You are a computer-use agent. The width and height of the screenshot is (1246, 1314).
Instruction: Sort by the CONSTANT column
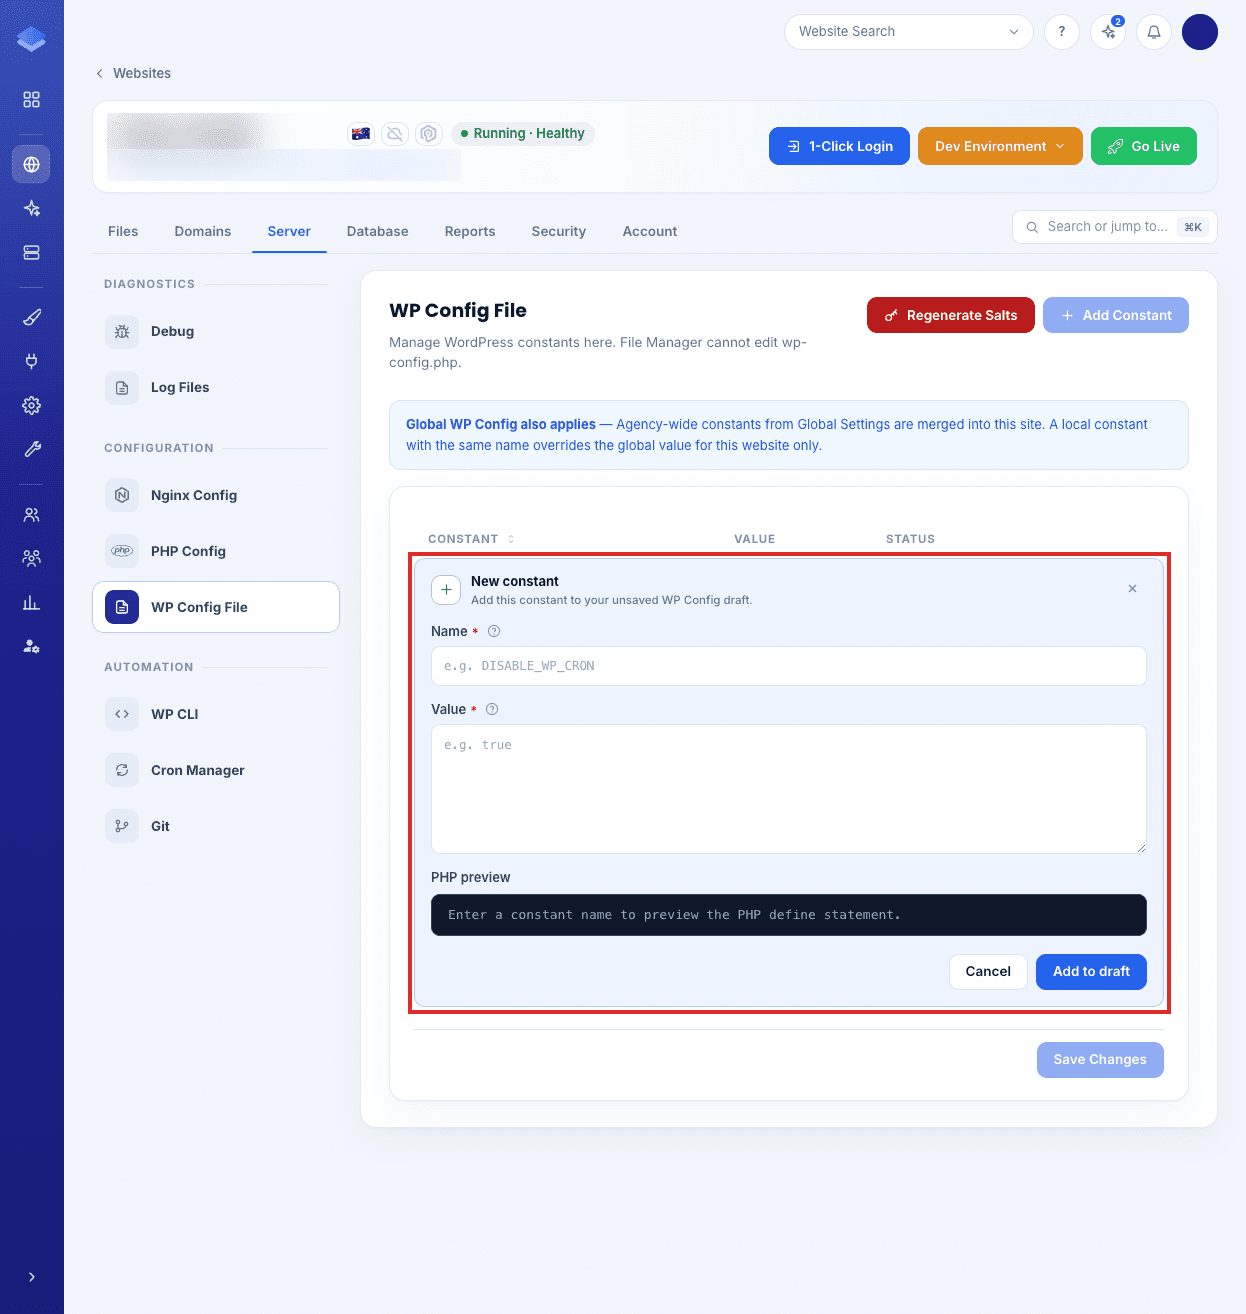pos(471,539)
